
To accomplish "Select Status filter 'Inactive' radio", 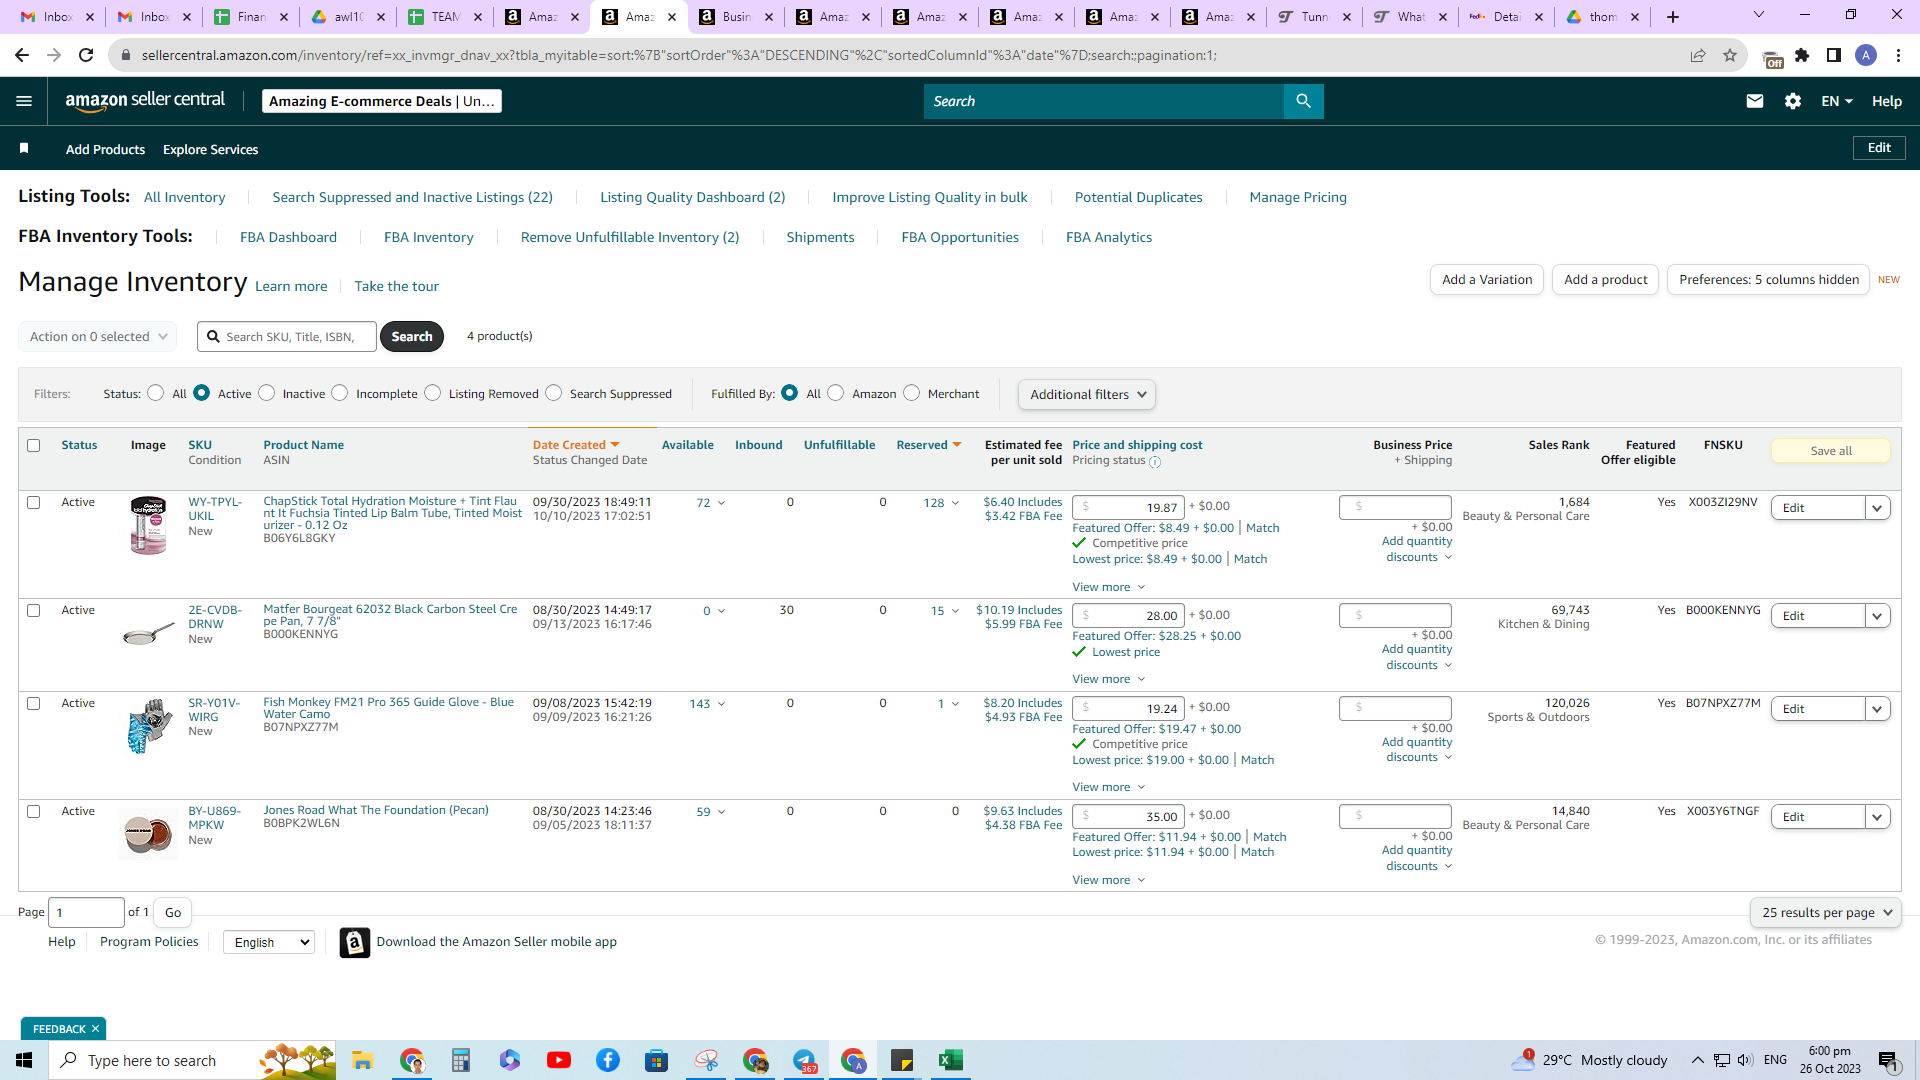I will pyautogui.click(x=267, y=393).
